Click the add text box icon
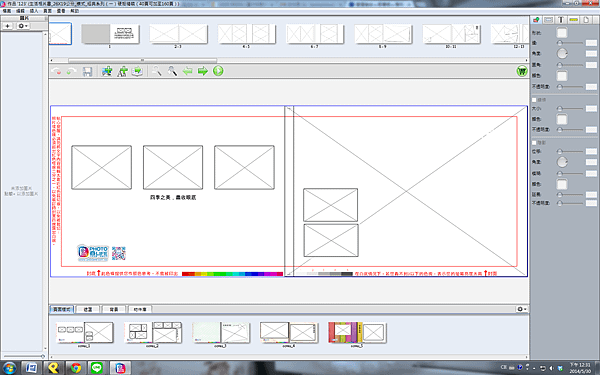Viewport: 600px width, 375px height. tap(122, 71)
